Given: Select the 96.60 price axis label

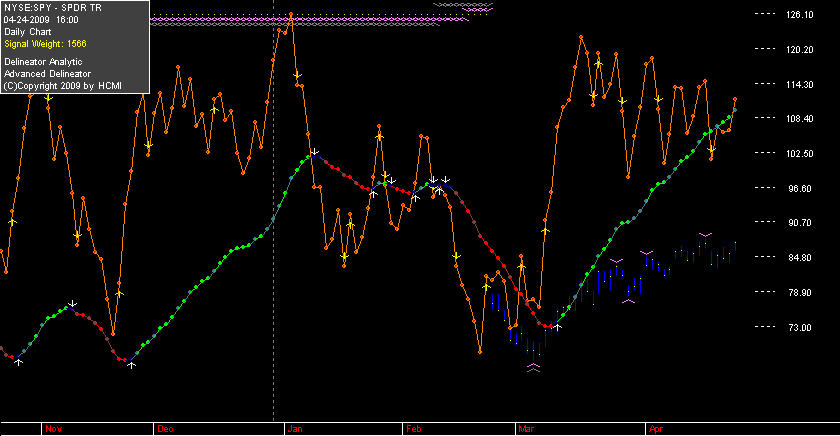Looking at the screenshot, I should coord(800,188).
